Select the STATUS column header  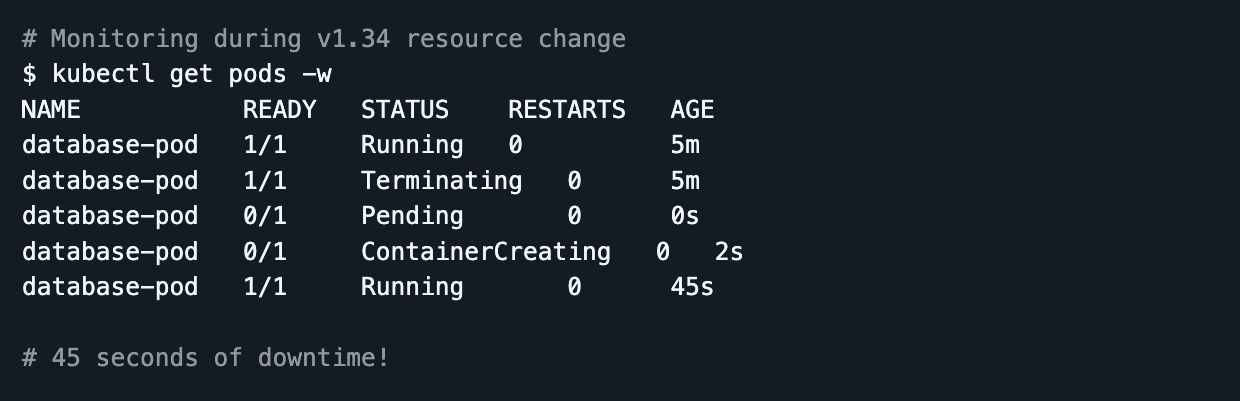405,110
